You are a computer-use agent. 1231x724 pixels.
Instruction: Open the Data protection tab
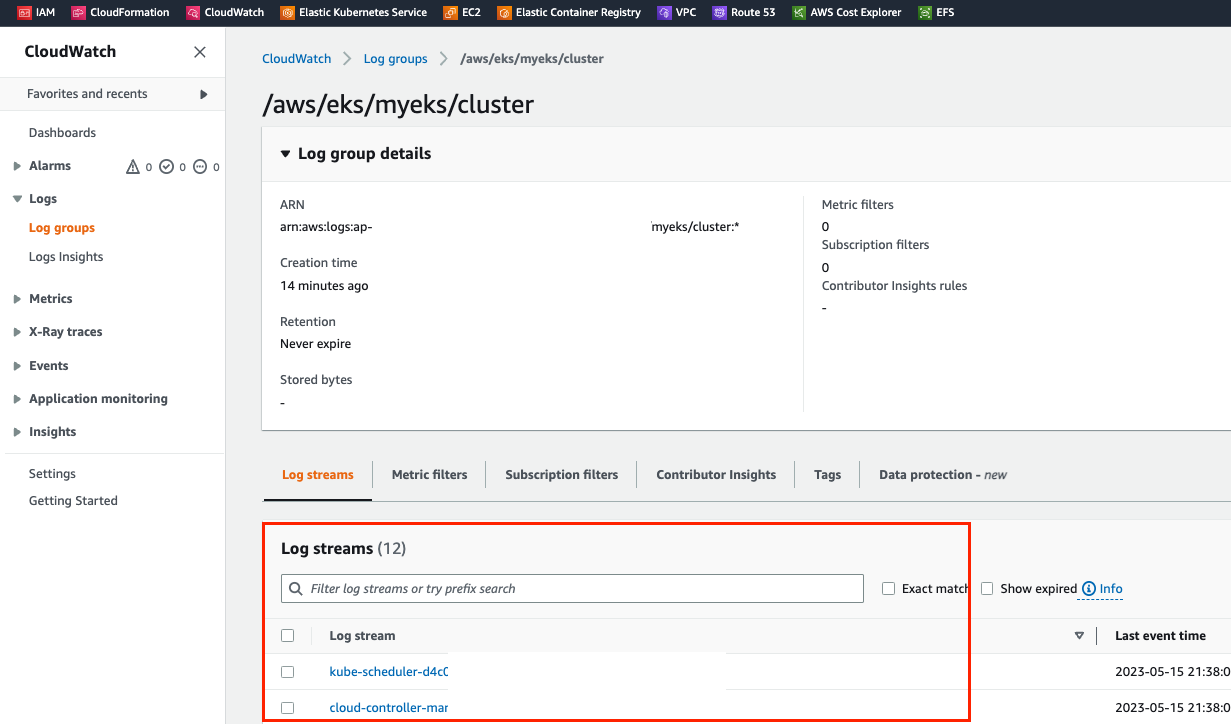point(943,475)
